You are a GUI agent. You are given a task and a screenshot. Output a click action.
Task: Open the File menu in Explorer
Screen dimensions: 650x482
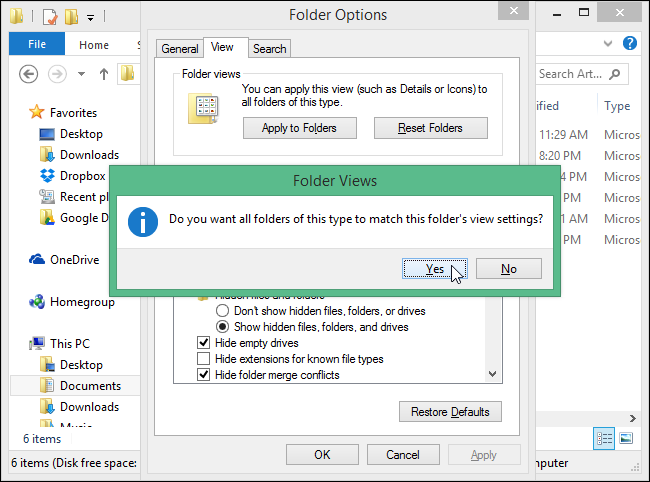click(x=37, y=44)
